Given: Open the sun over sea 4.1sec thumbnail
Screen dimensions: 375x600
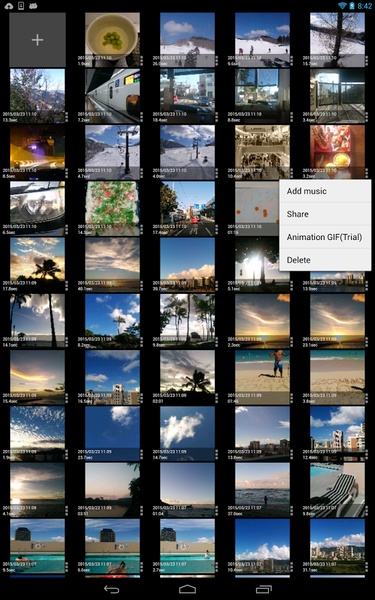Looking at the screenshot, I should (37, 490).
